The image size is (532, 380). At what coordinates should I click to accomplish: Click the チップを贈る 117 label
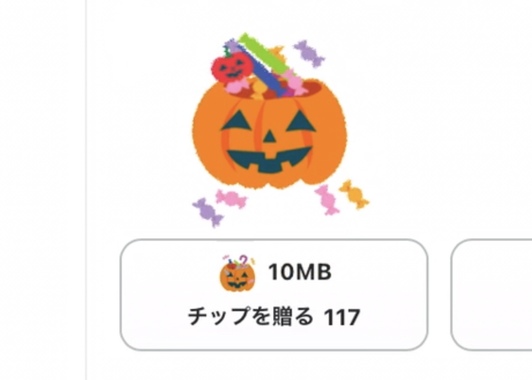(x=274, y=316)
